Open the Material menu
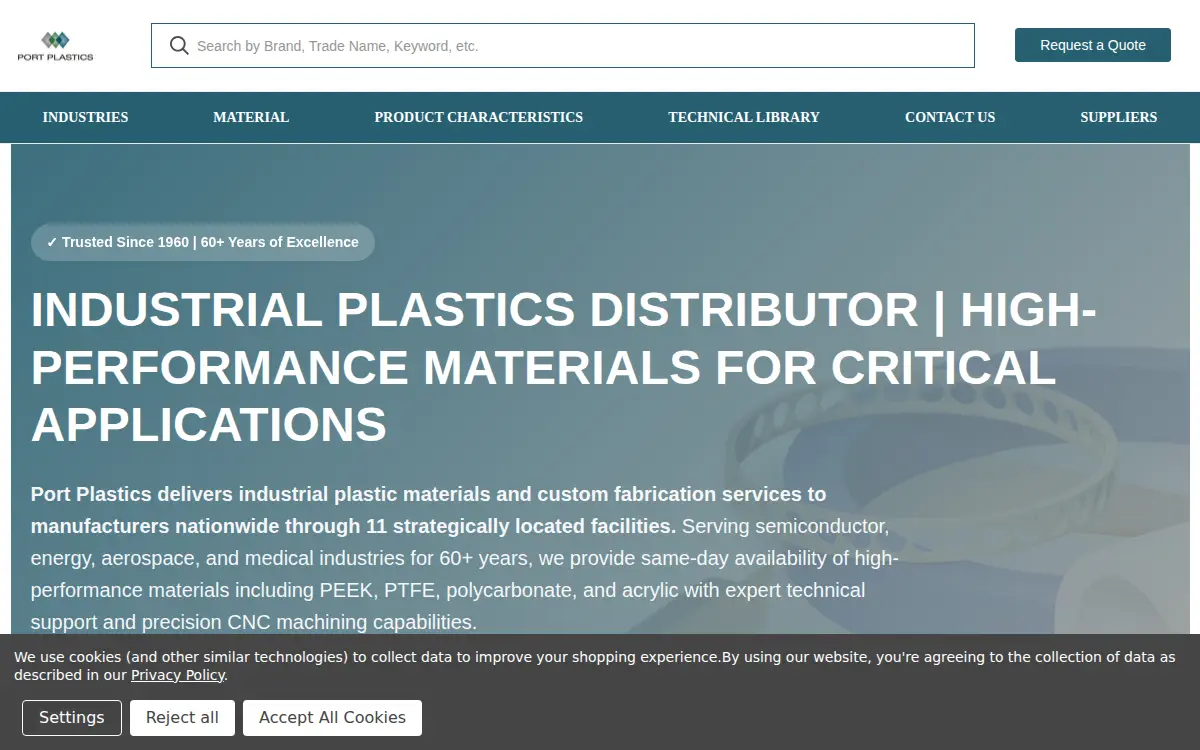Screen dimensions: 1200x750 point(251,117)
